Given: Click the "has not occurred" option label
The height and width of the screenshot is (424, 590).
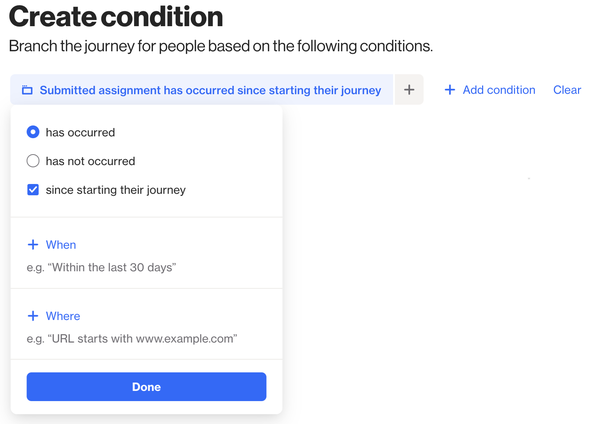Looking at the screenshot, I should pyautogui.click(x=90, y=161).
